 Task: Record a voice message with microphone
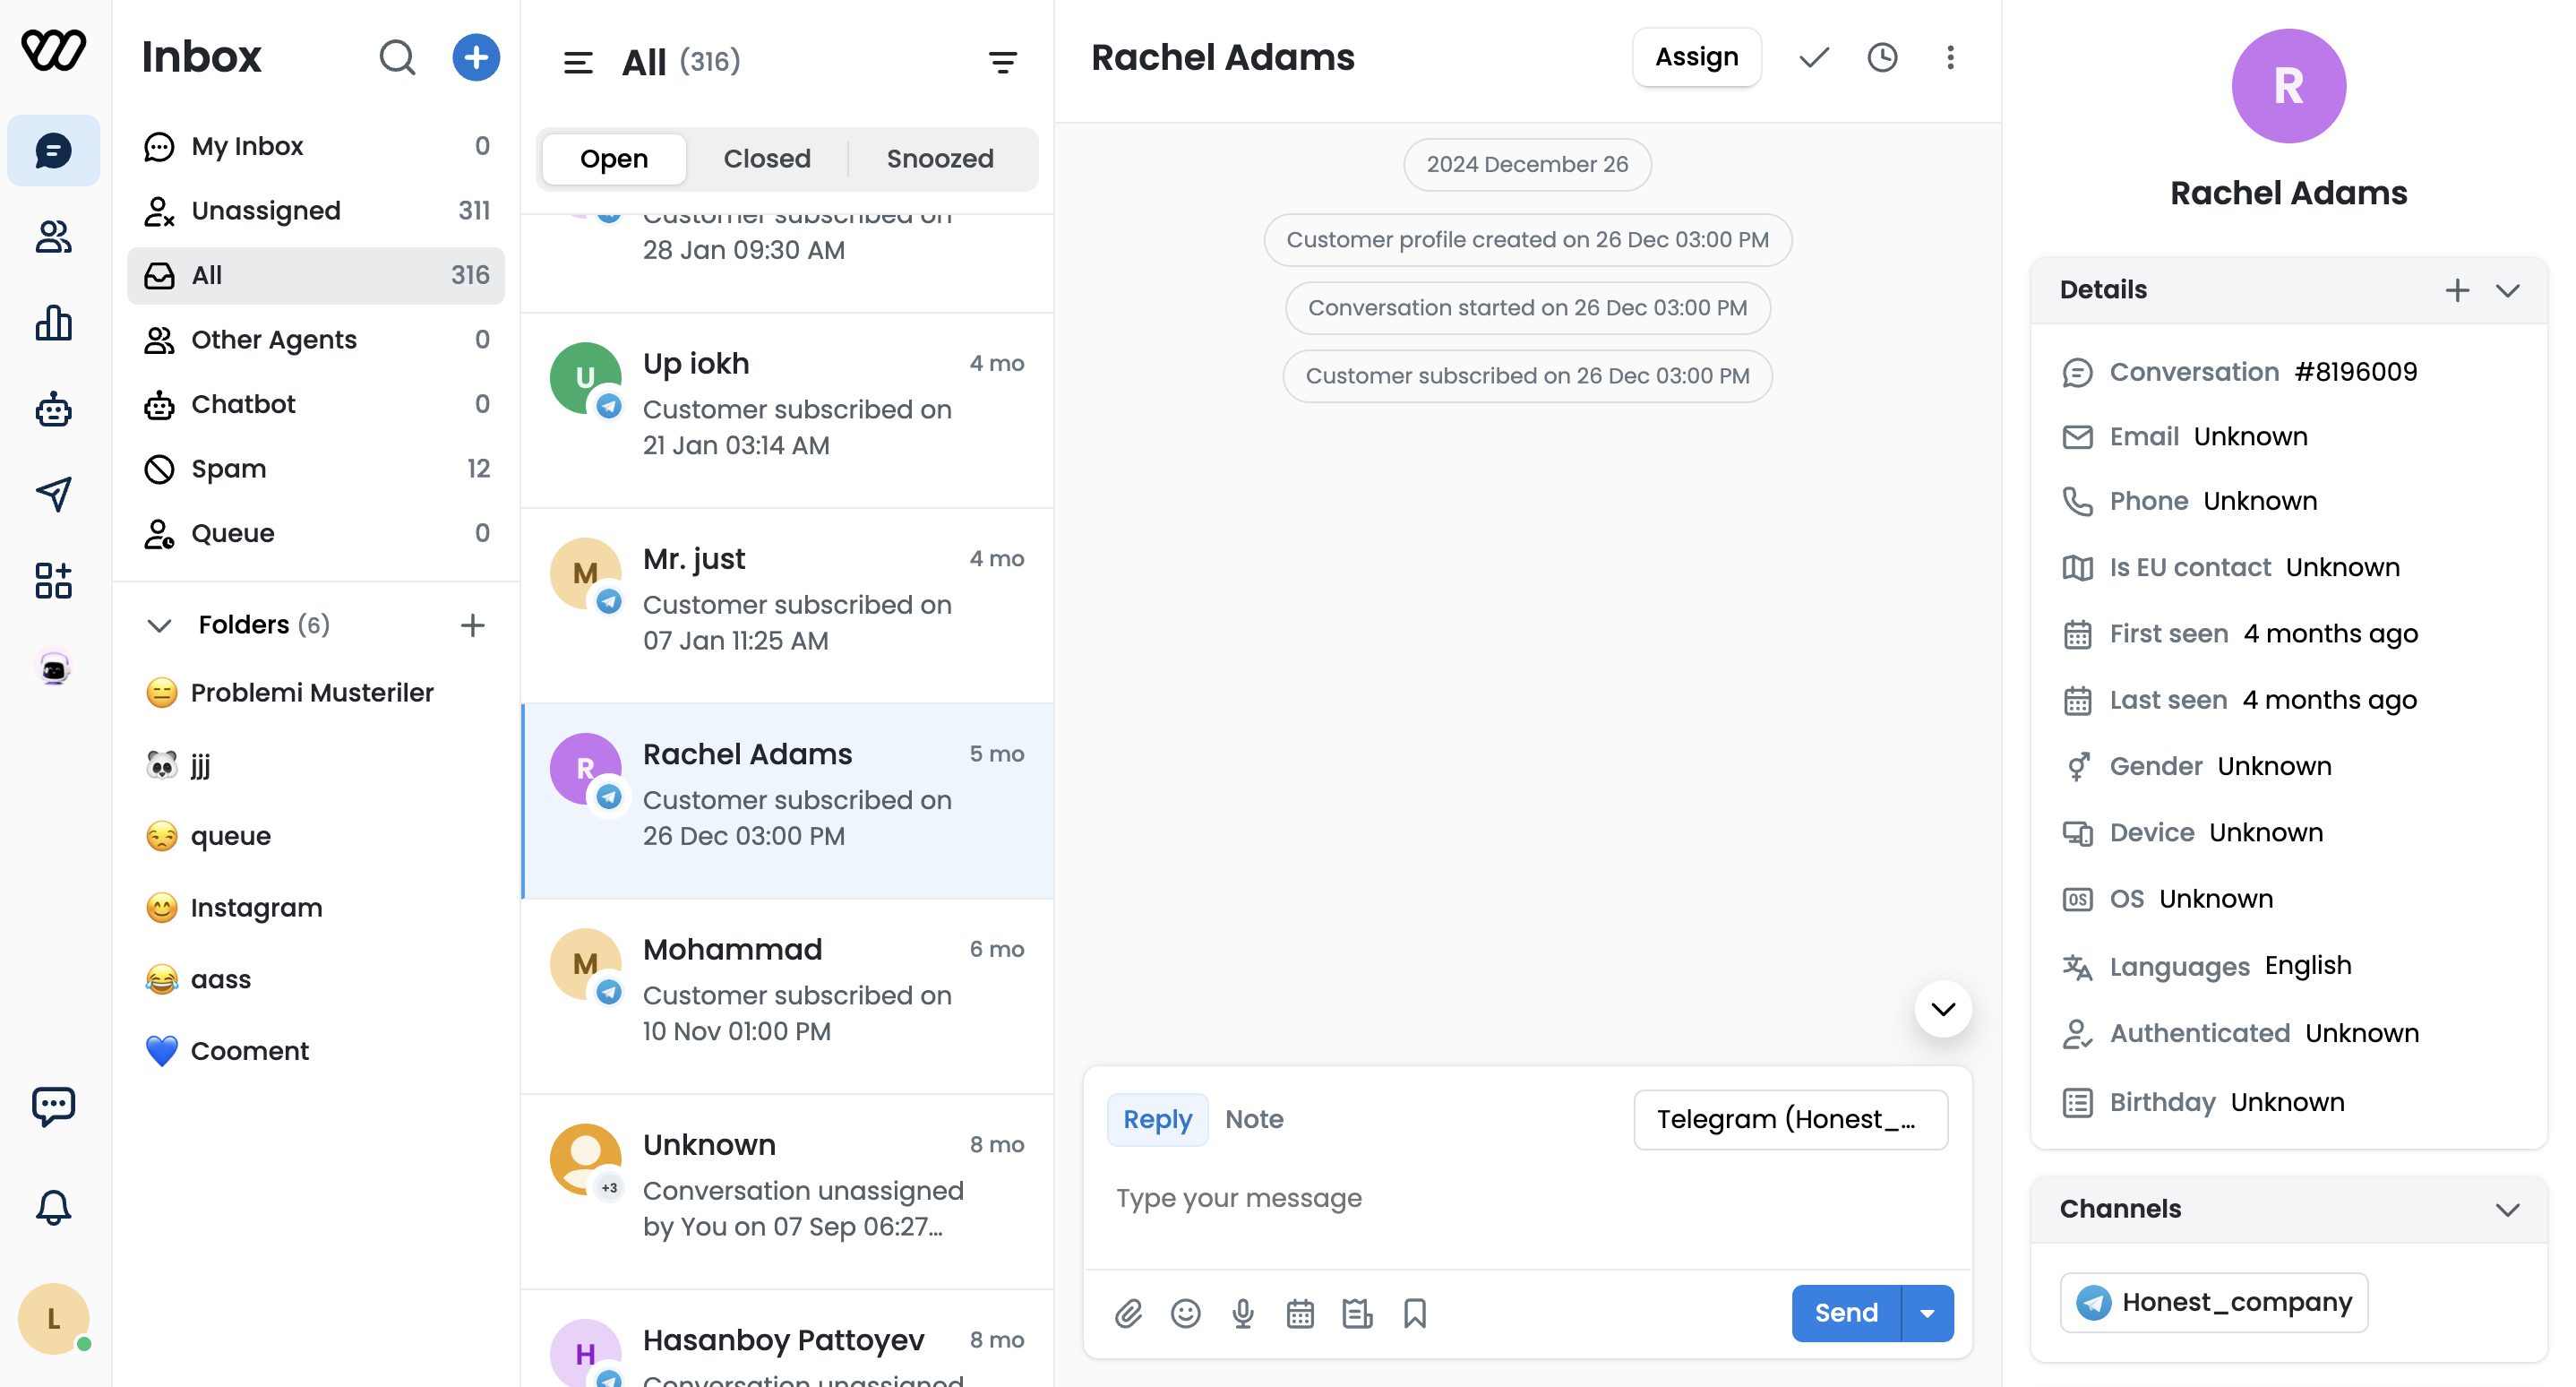(1243, 1313)
